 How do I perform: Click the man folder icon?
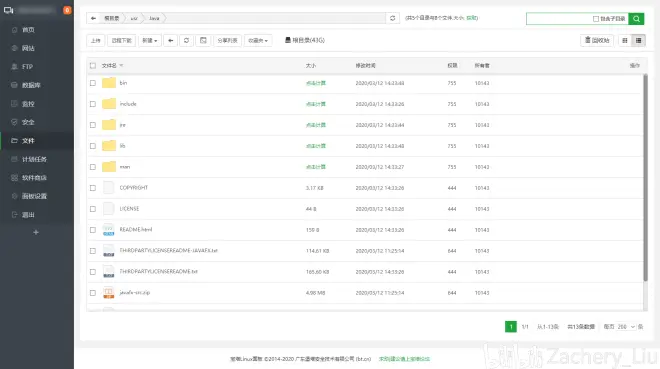(x=109, y=167)
